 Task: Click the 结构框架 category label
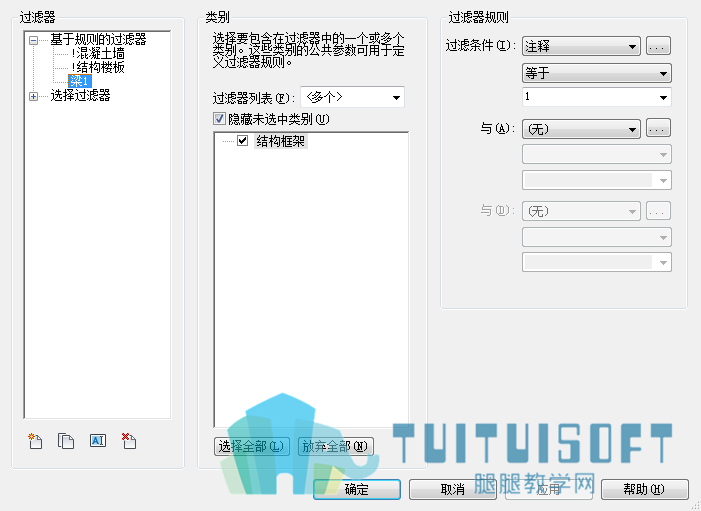click(281, 141)
